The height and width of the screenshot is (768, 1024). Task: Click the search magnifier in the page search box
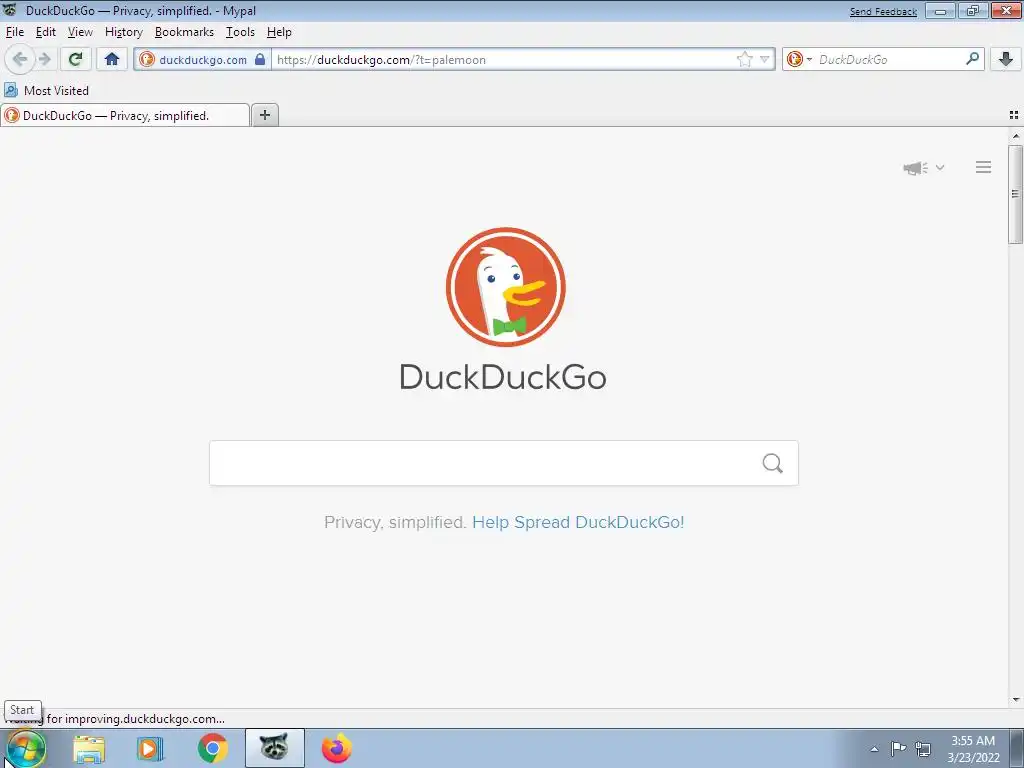(773, 463)
